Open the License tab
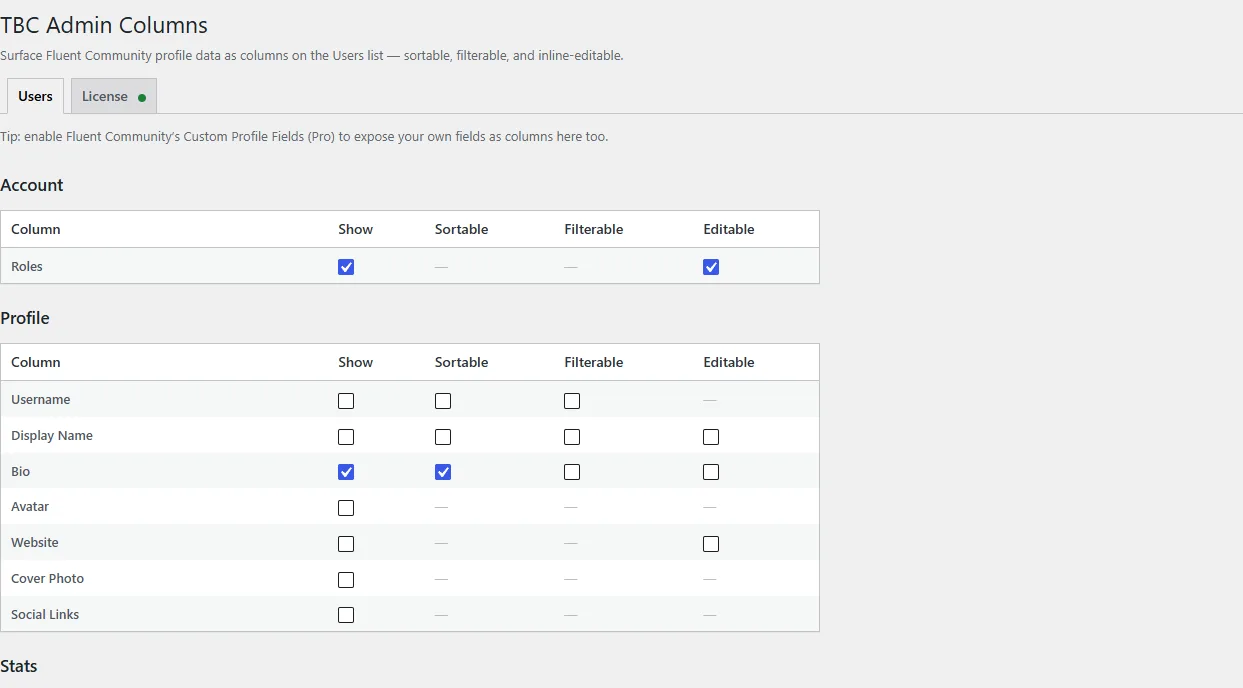 click(x=114, y=96)
